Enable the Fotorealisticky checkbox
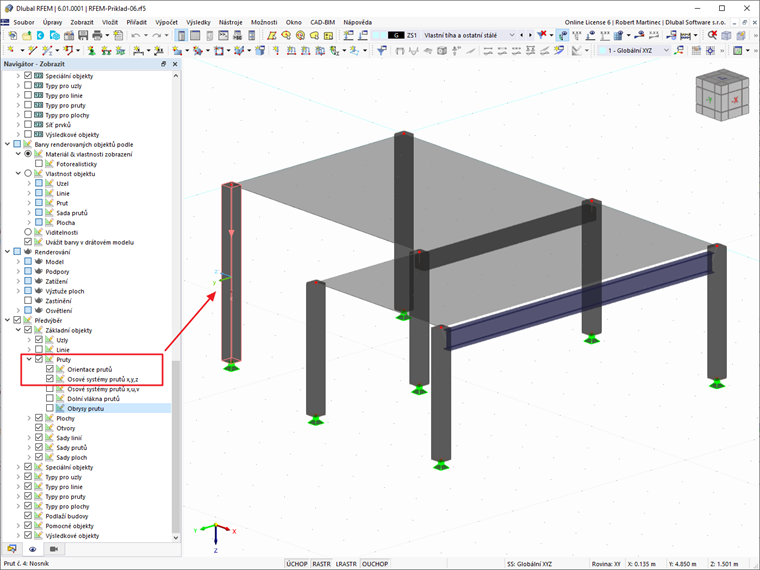 click(39, 164)
